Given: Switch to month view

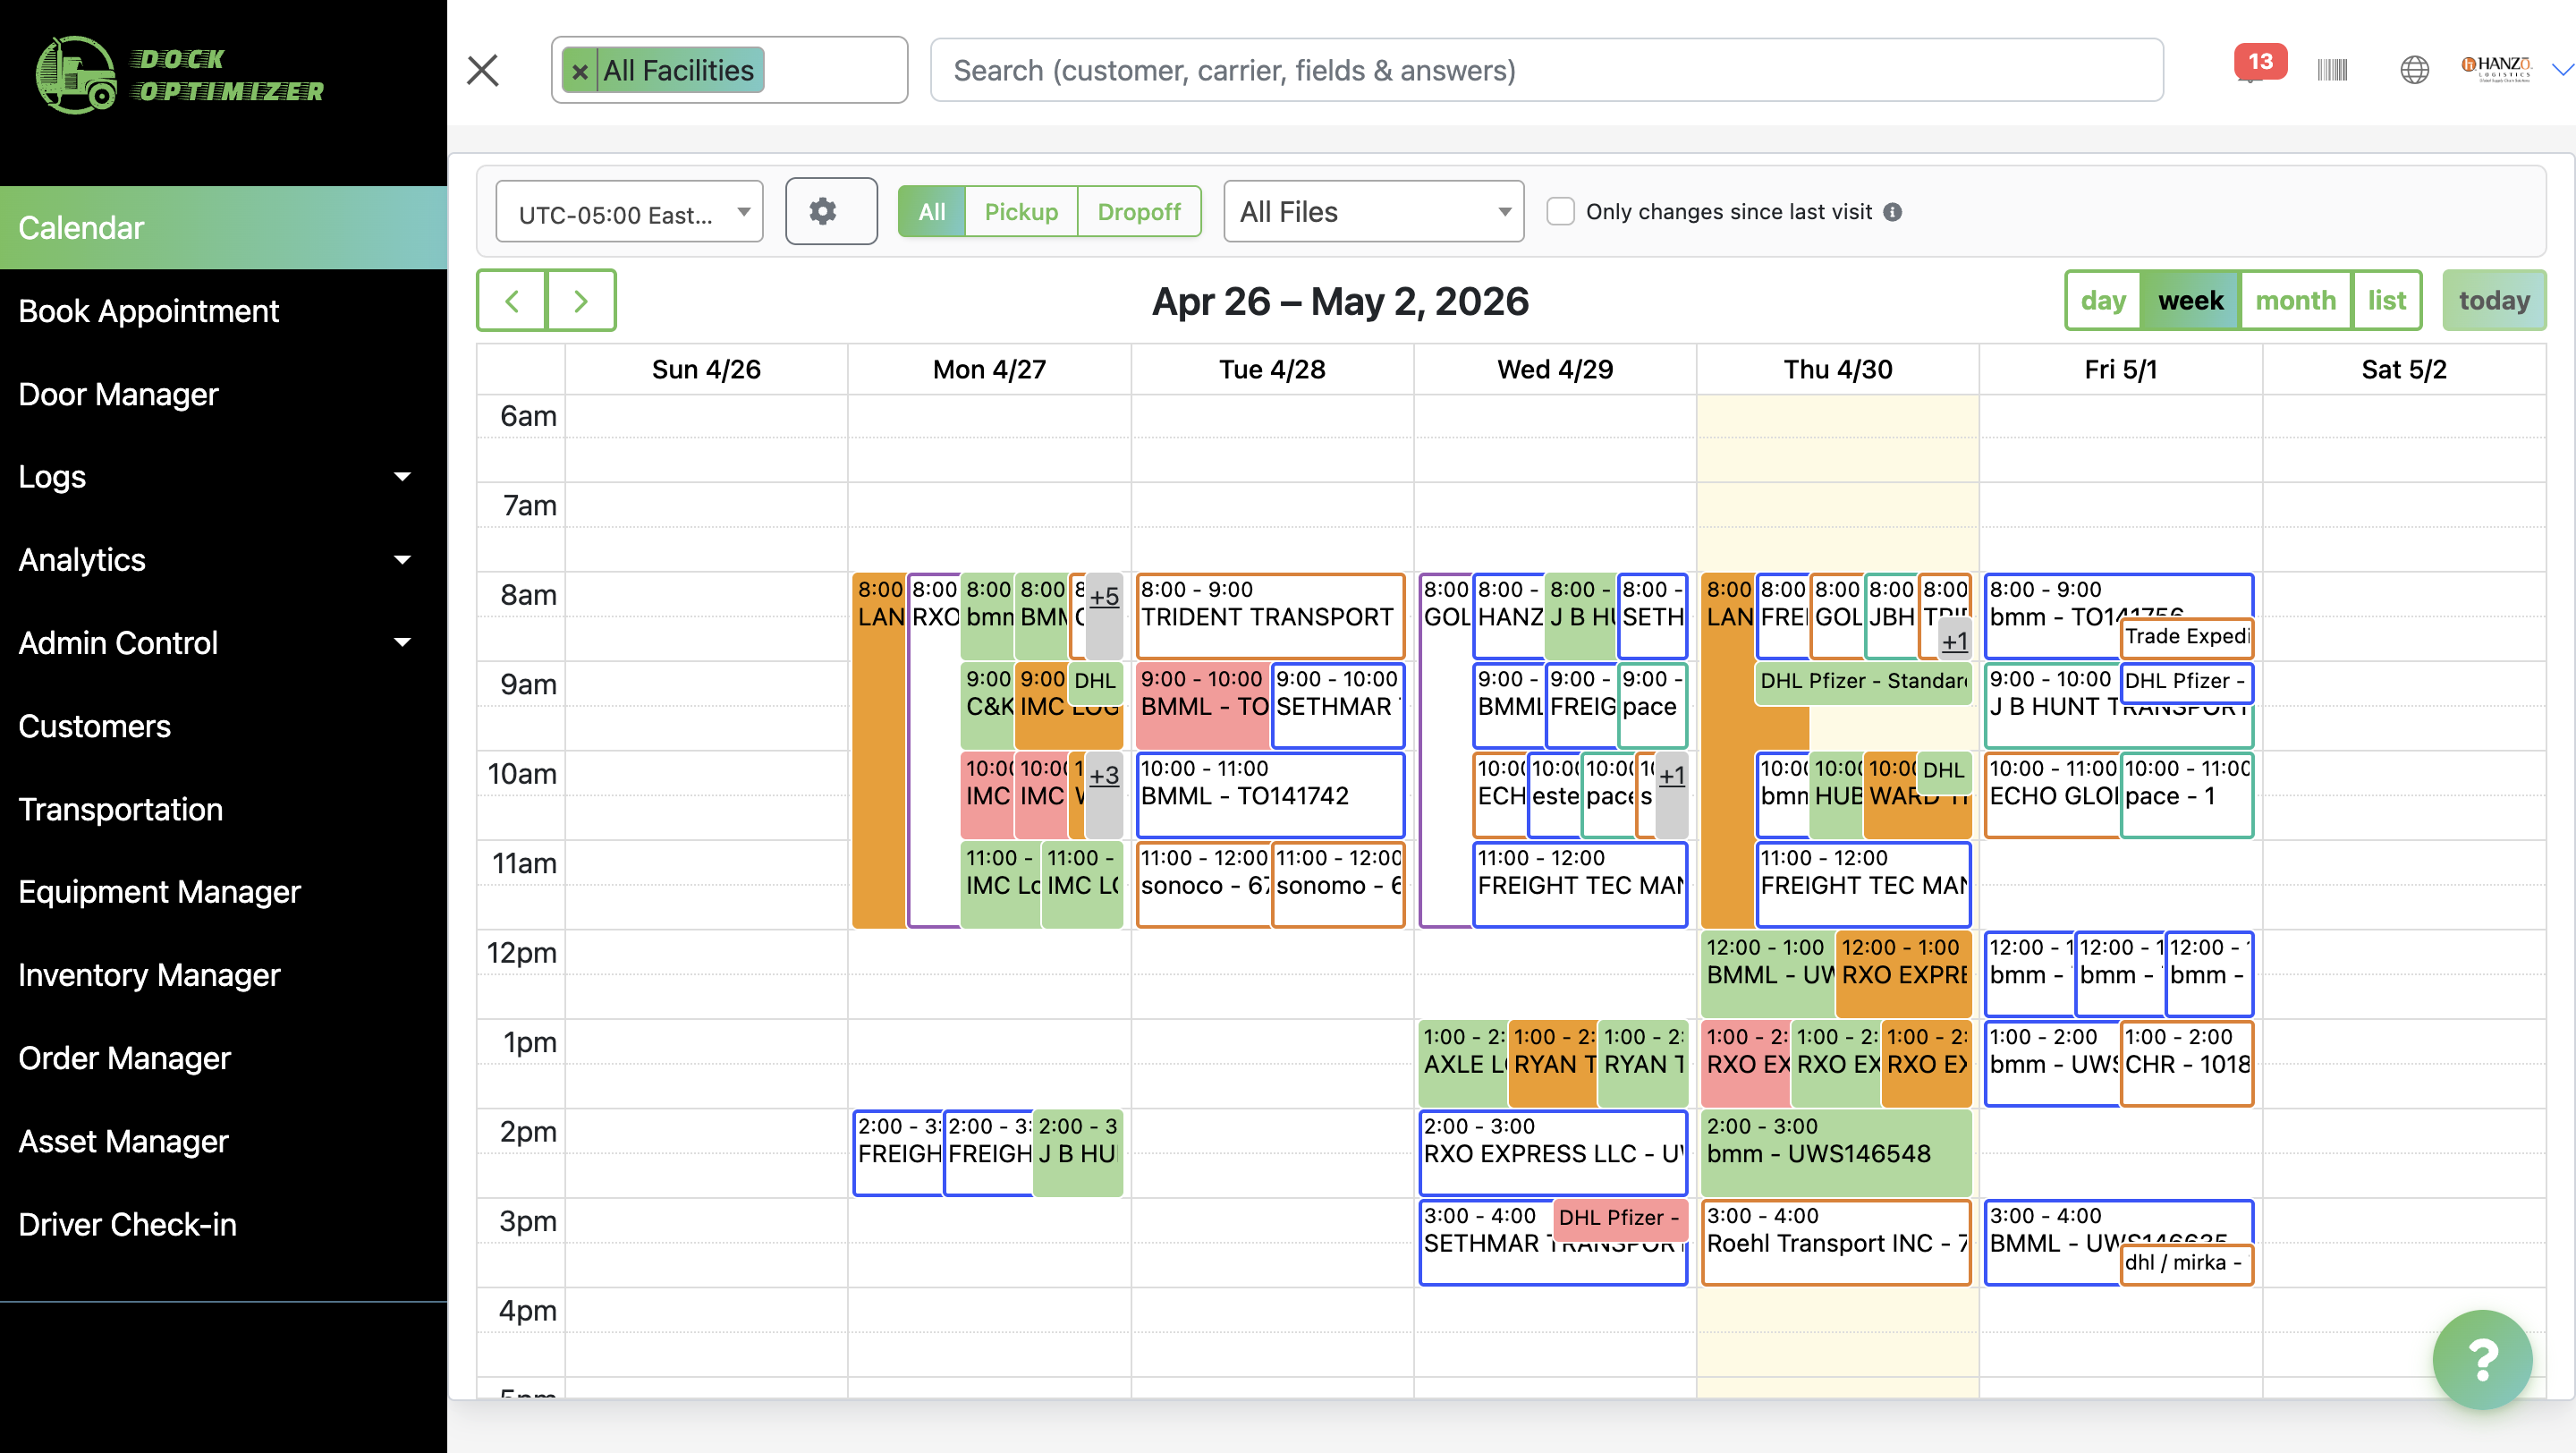Looking at the screenshot, I should tap(2295, 301).
